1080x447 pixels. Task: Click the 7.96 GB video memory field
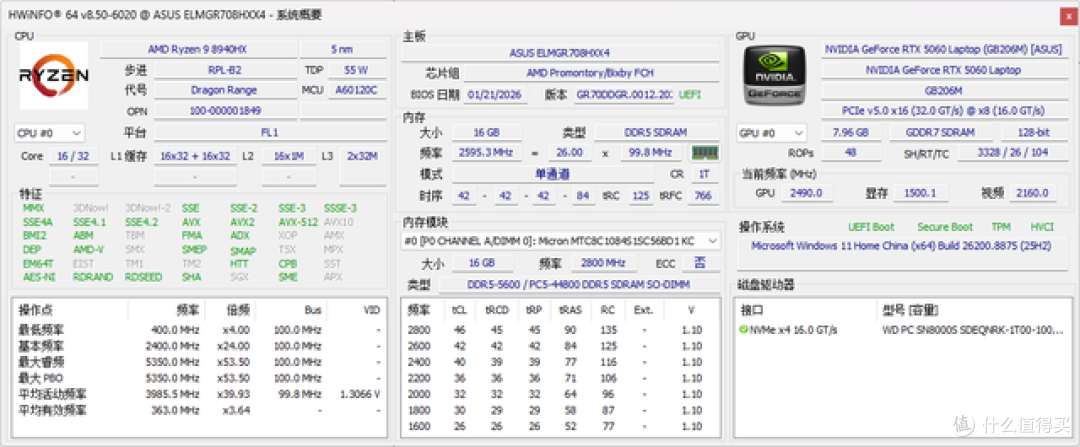(850, 132)
